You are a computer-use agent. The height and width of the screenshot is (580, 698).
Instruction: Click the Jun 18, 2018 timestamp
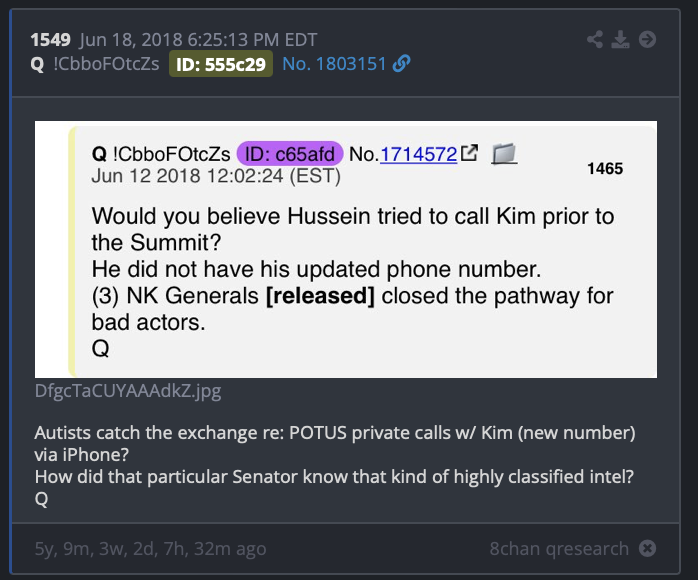click(x=198, y=40)
